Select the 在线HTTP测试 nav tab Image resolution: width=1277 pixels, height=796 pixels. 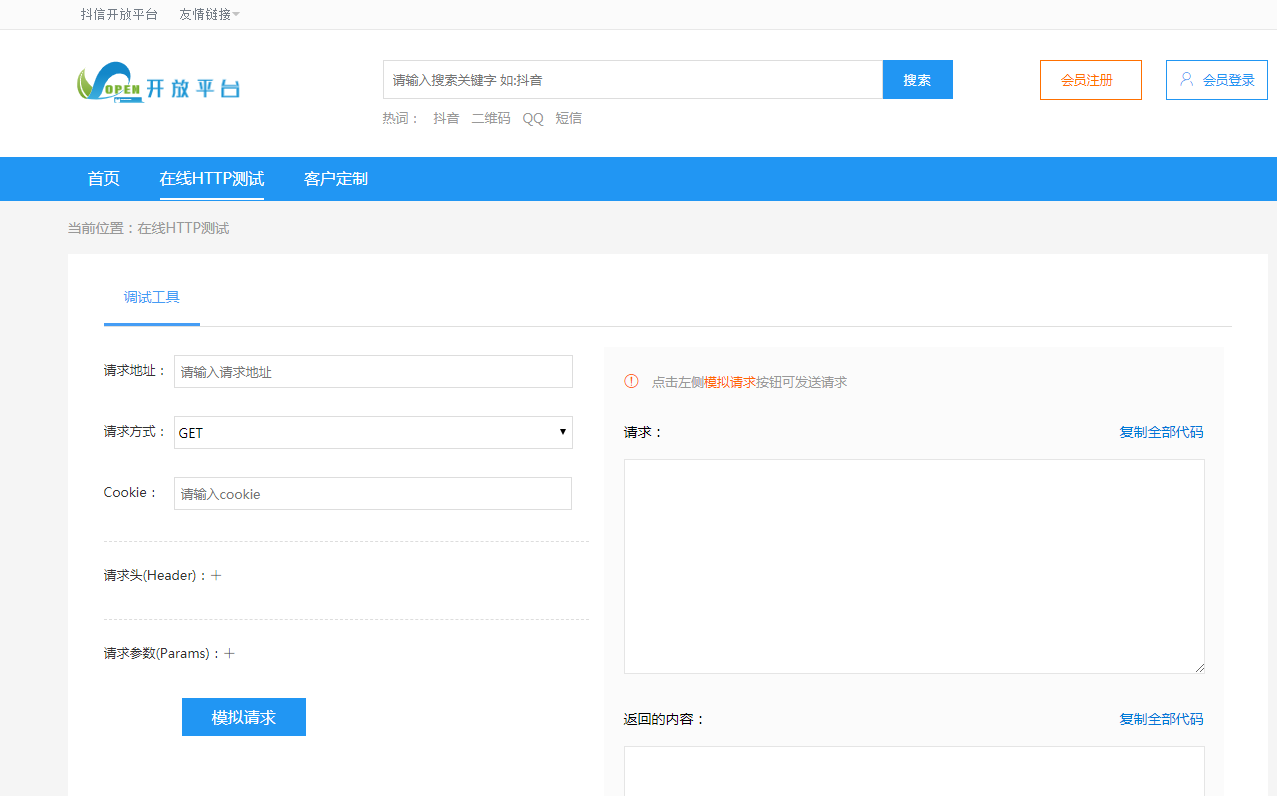click(x=211, y=179)
